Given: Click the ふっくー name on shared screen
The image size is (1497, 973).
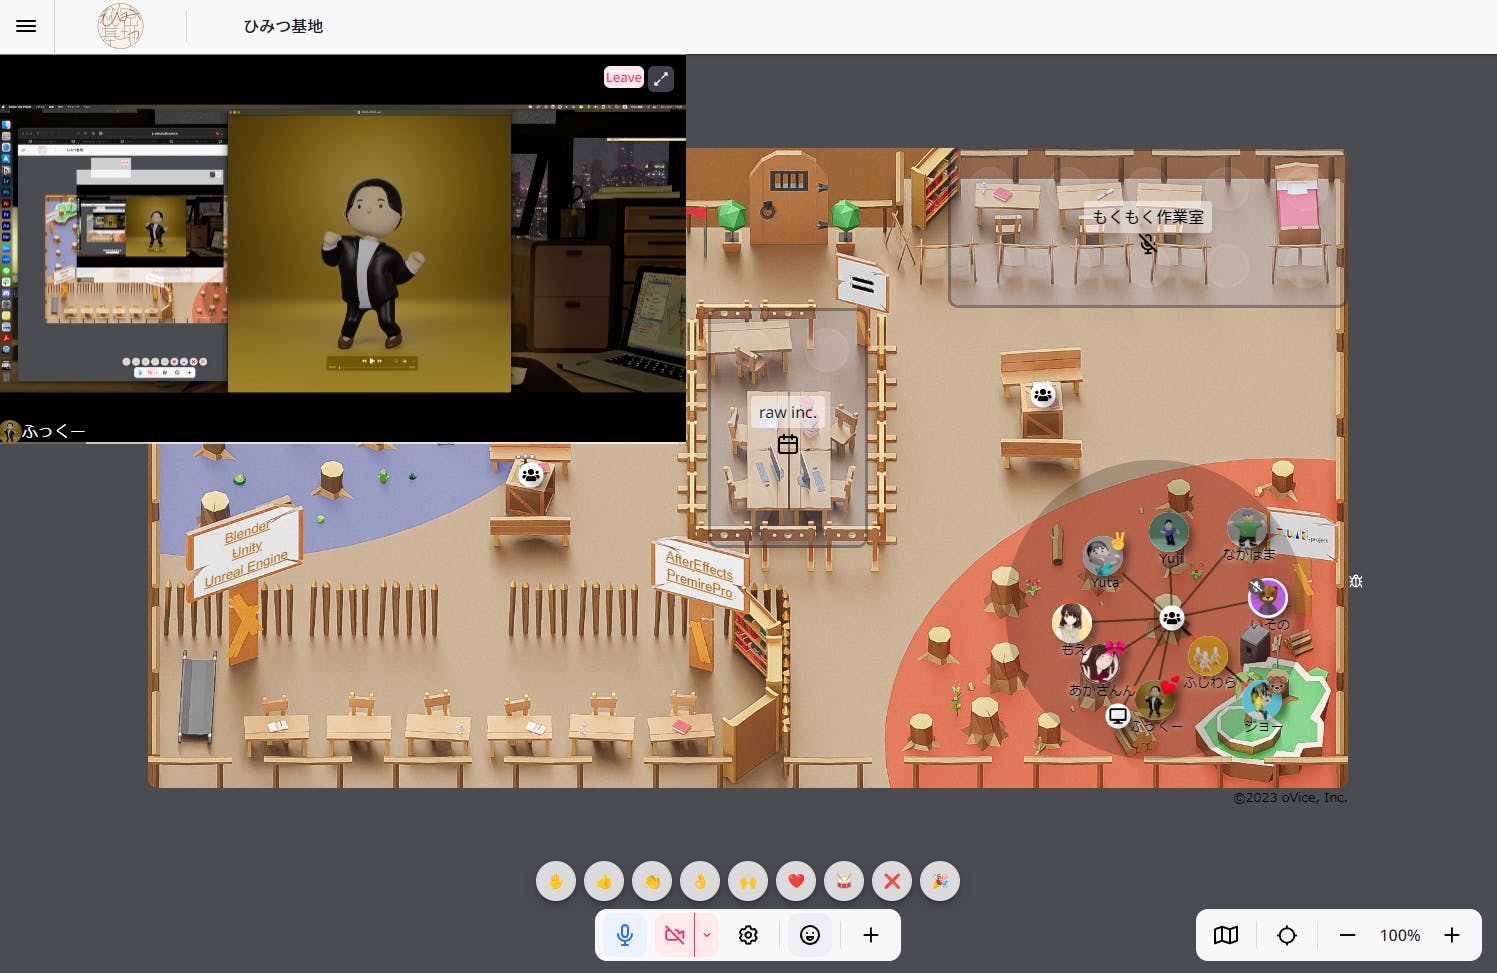Looking at the screenshot, I should point(53,431).
